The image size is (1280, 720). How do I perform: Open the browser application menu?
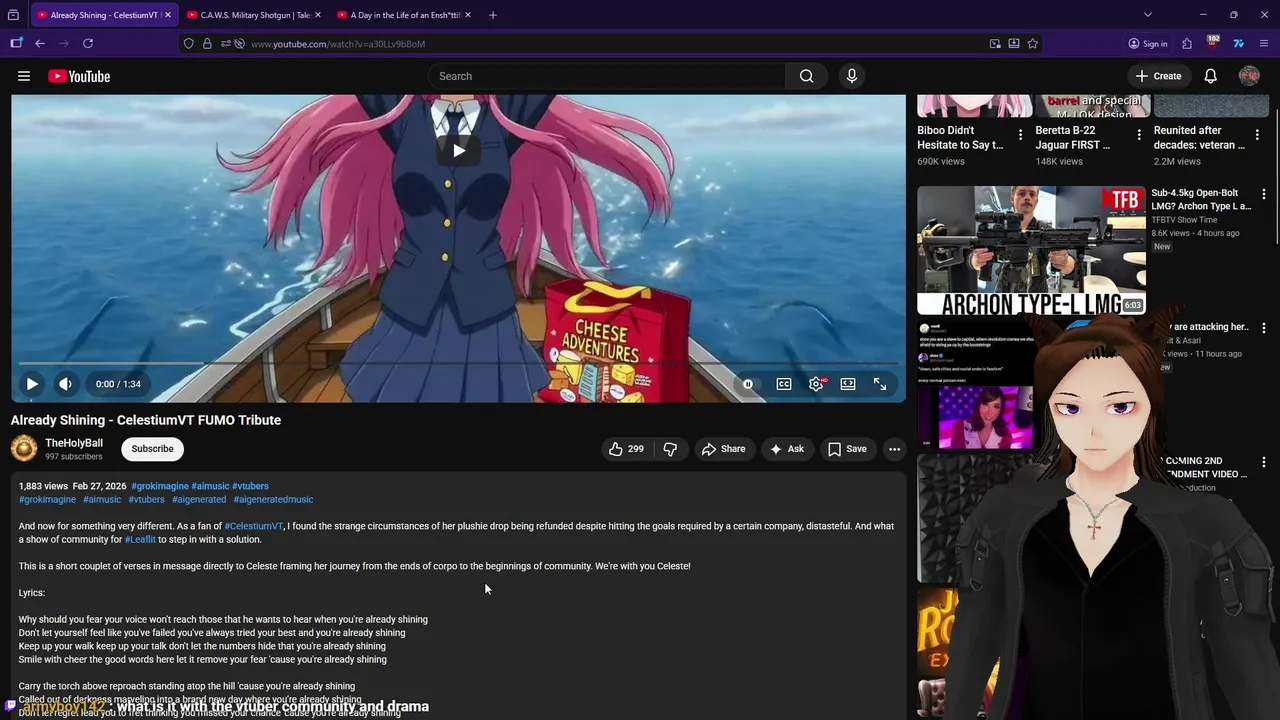pos(1265,43)
